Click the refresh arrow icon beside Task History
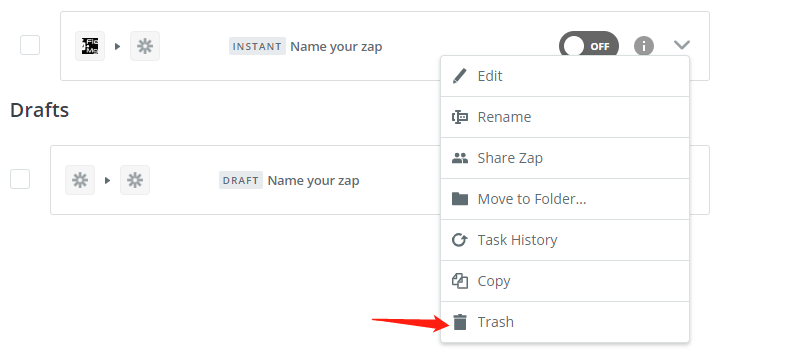This screenshot has height=361, width=806. [460, 240]
